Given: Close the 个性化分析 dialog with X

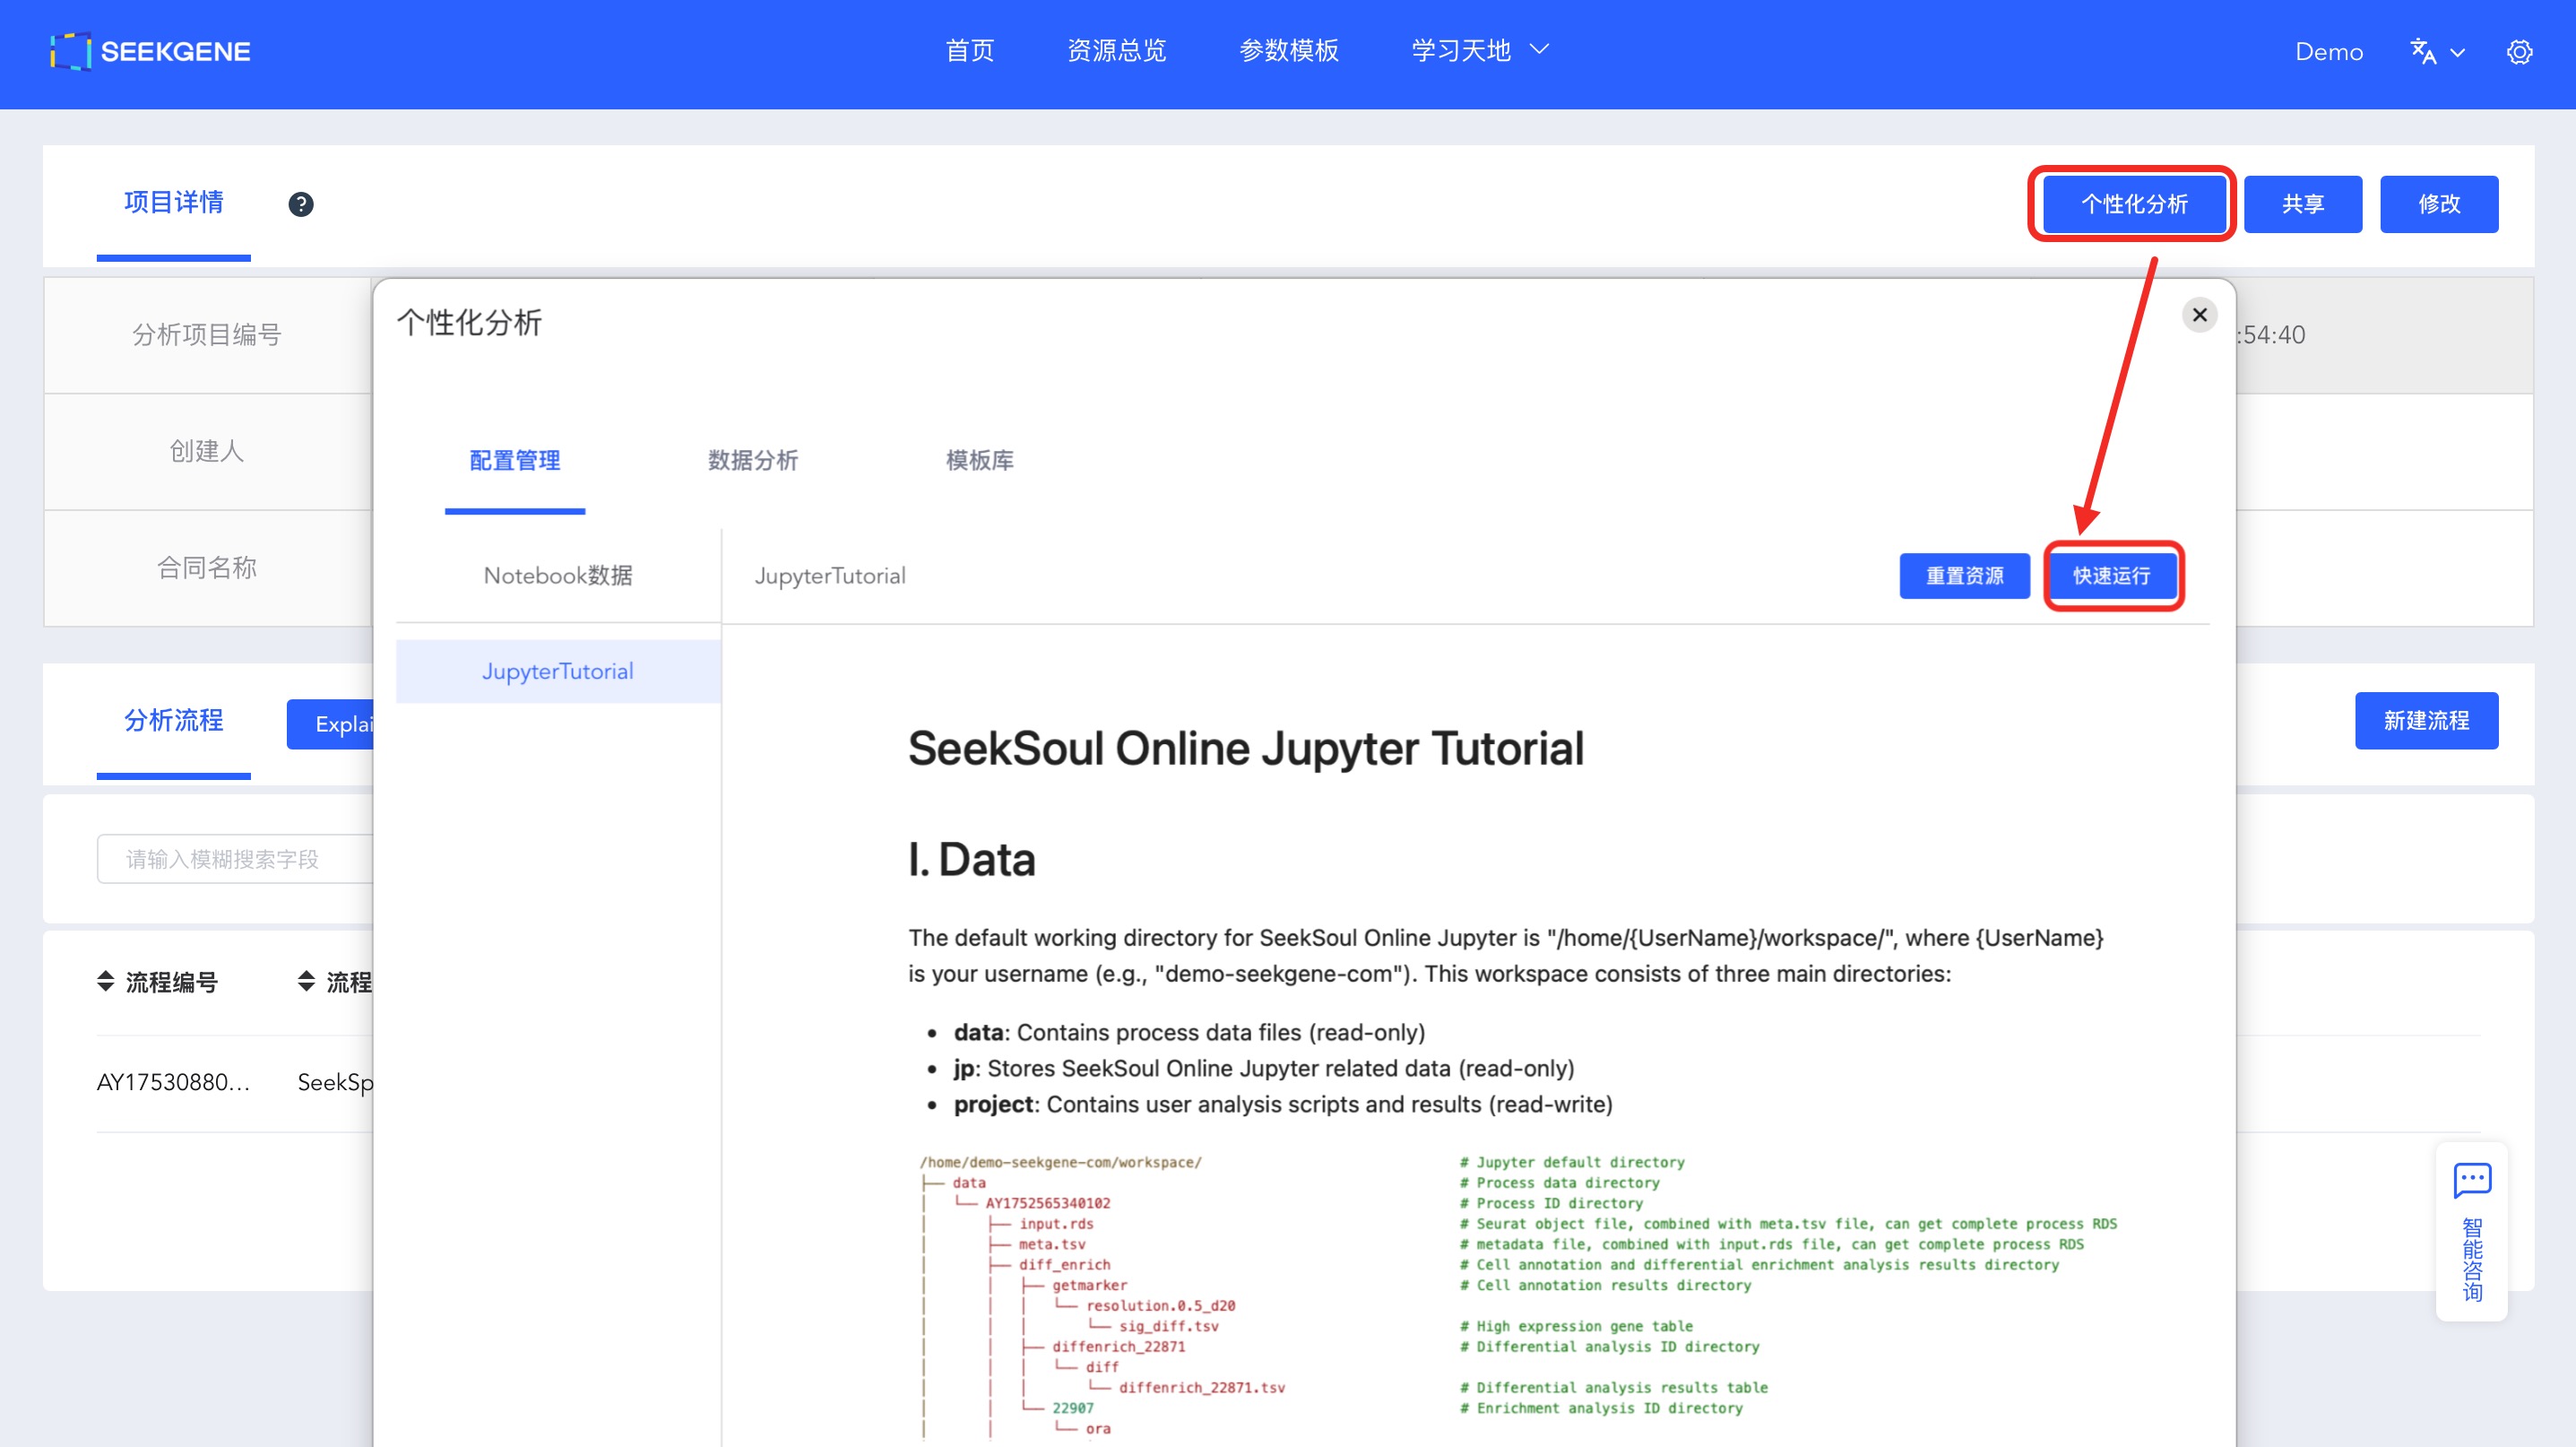Looking at the screenshot, I should coord(2199,315).
